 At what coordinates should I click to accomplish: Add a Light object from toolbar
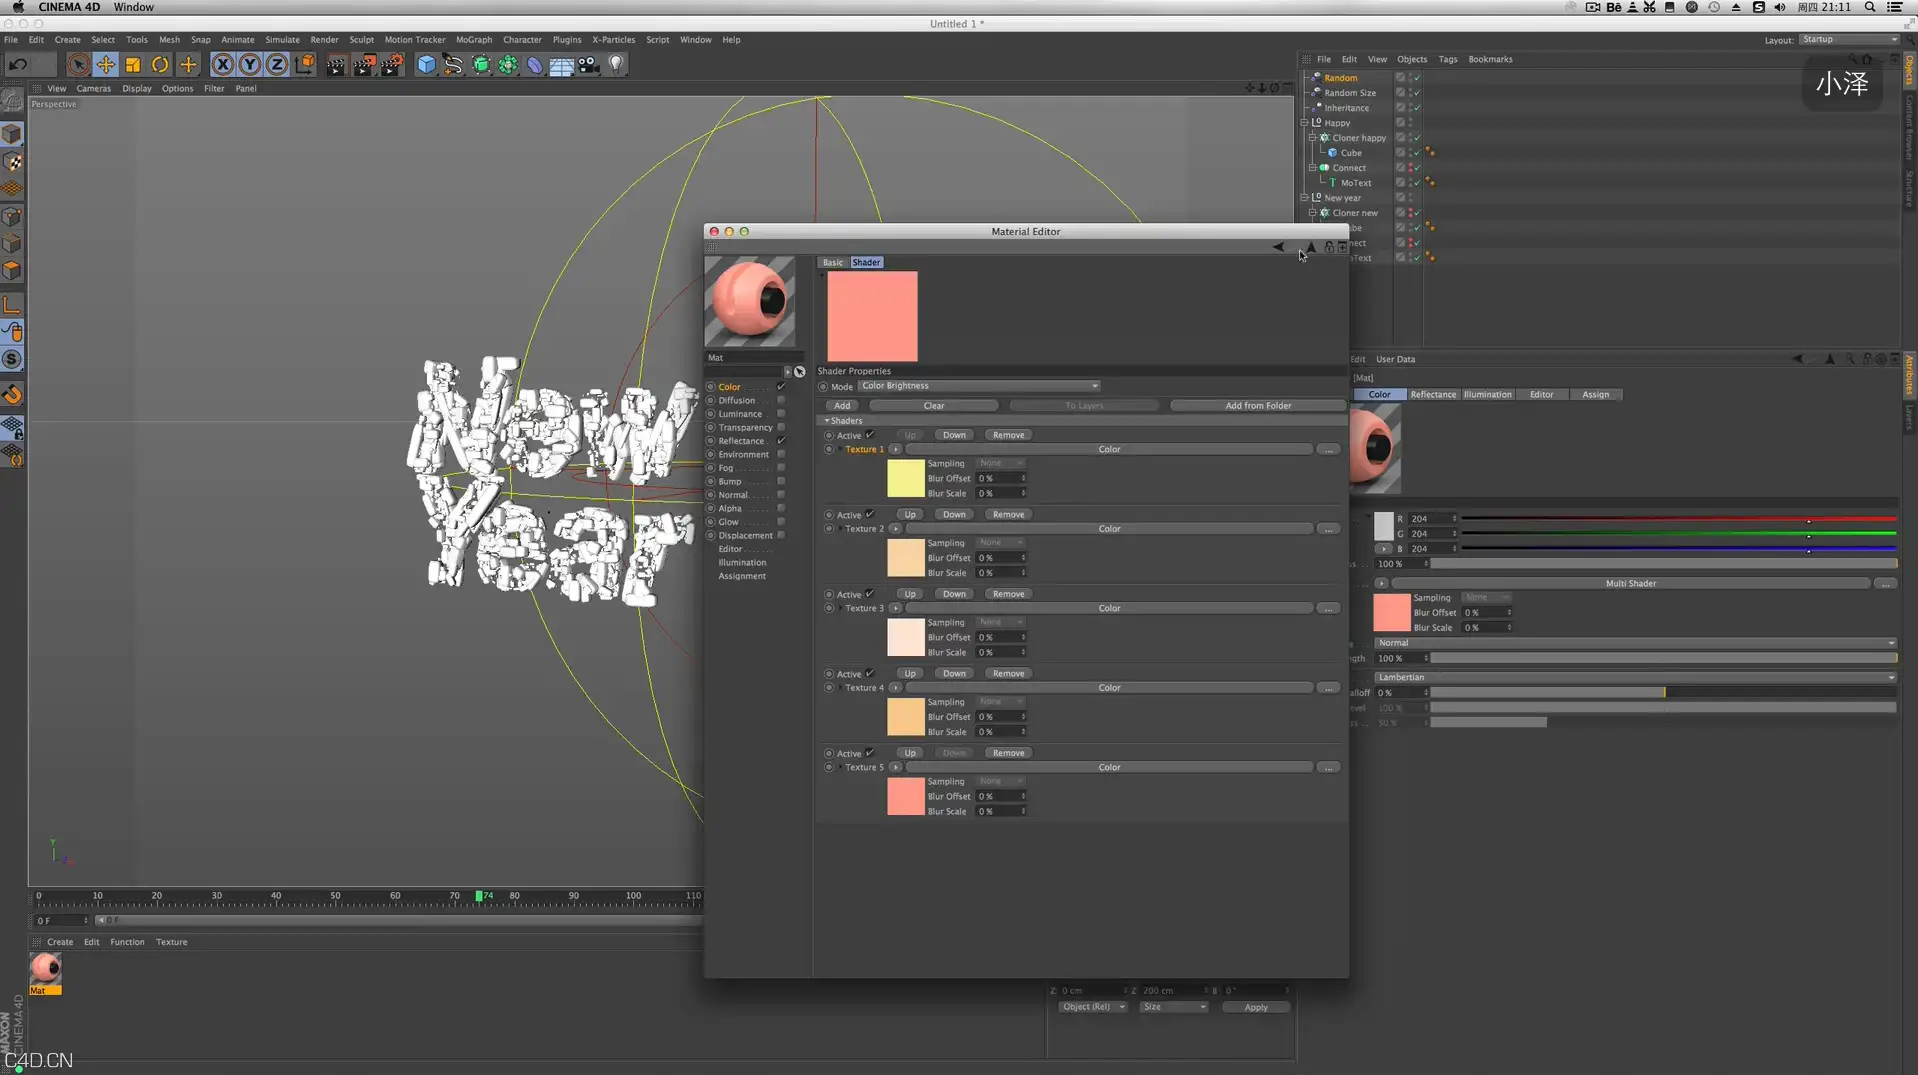coord(616,65)
